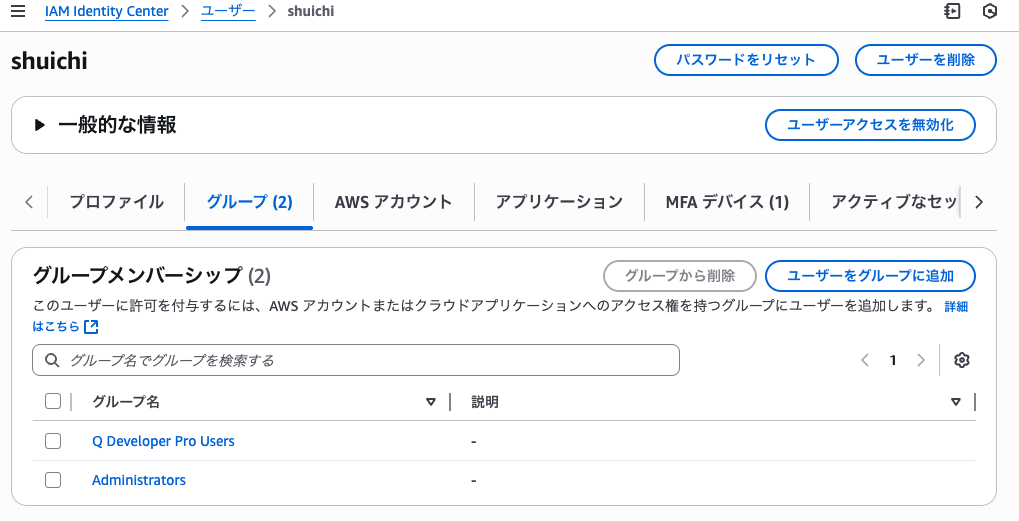Click the group search input field
This screenshot has height=521, width=1019.
[x=356, y=360]
